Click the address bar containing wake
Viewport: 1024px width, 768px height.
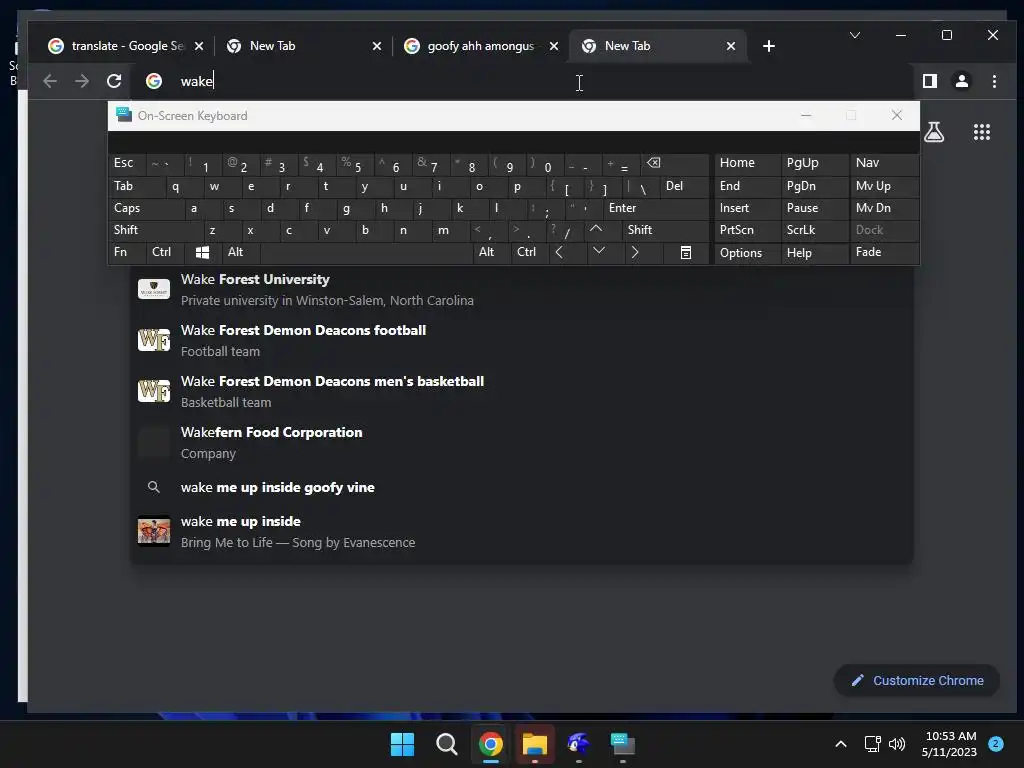522,81
